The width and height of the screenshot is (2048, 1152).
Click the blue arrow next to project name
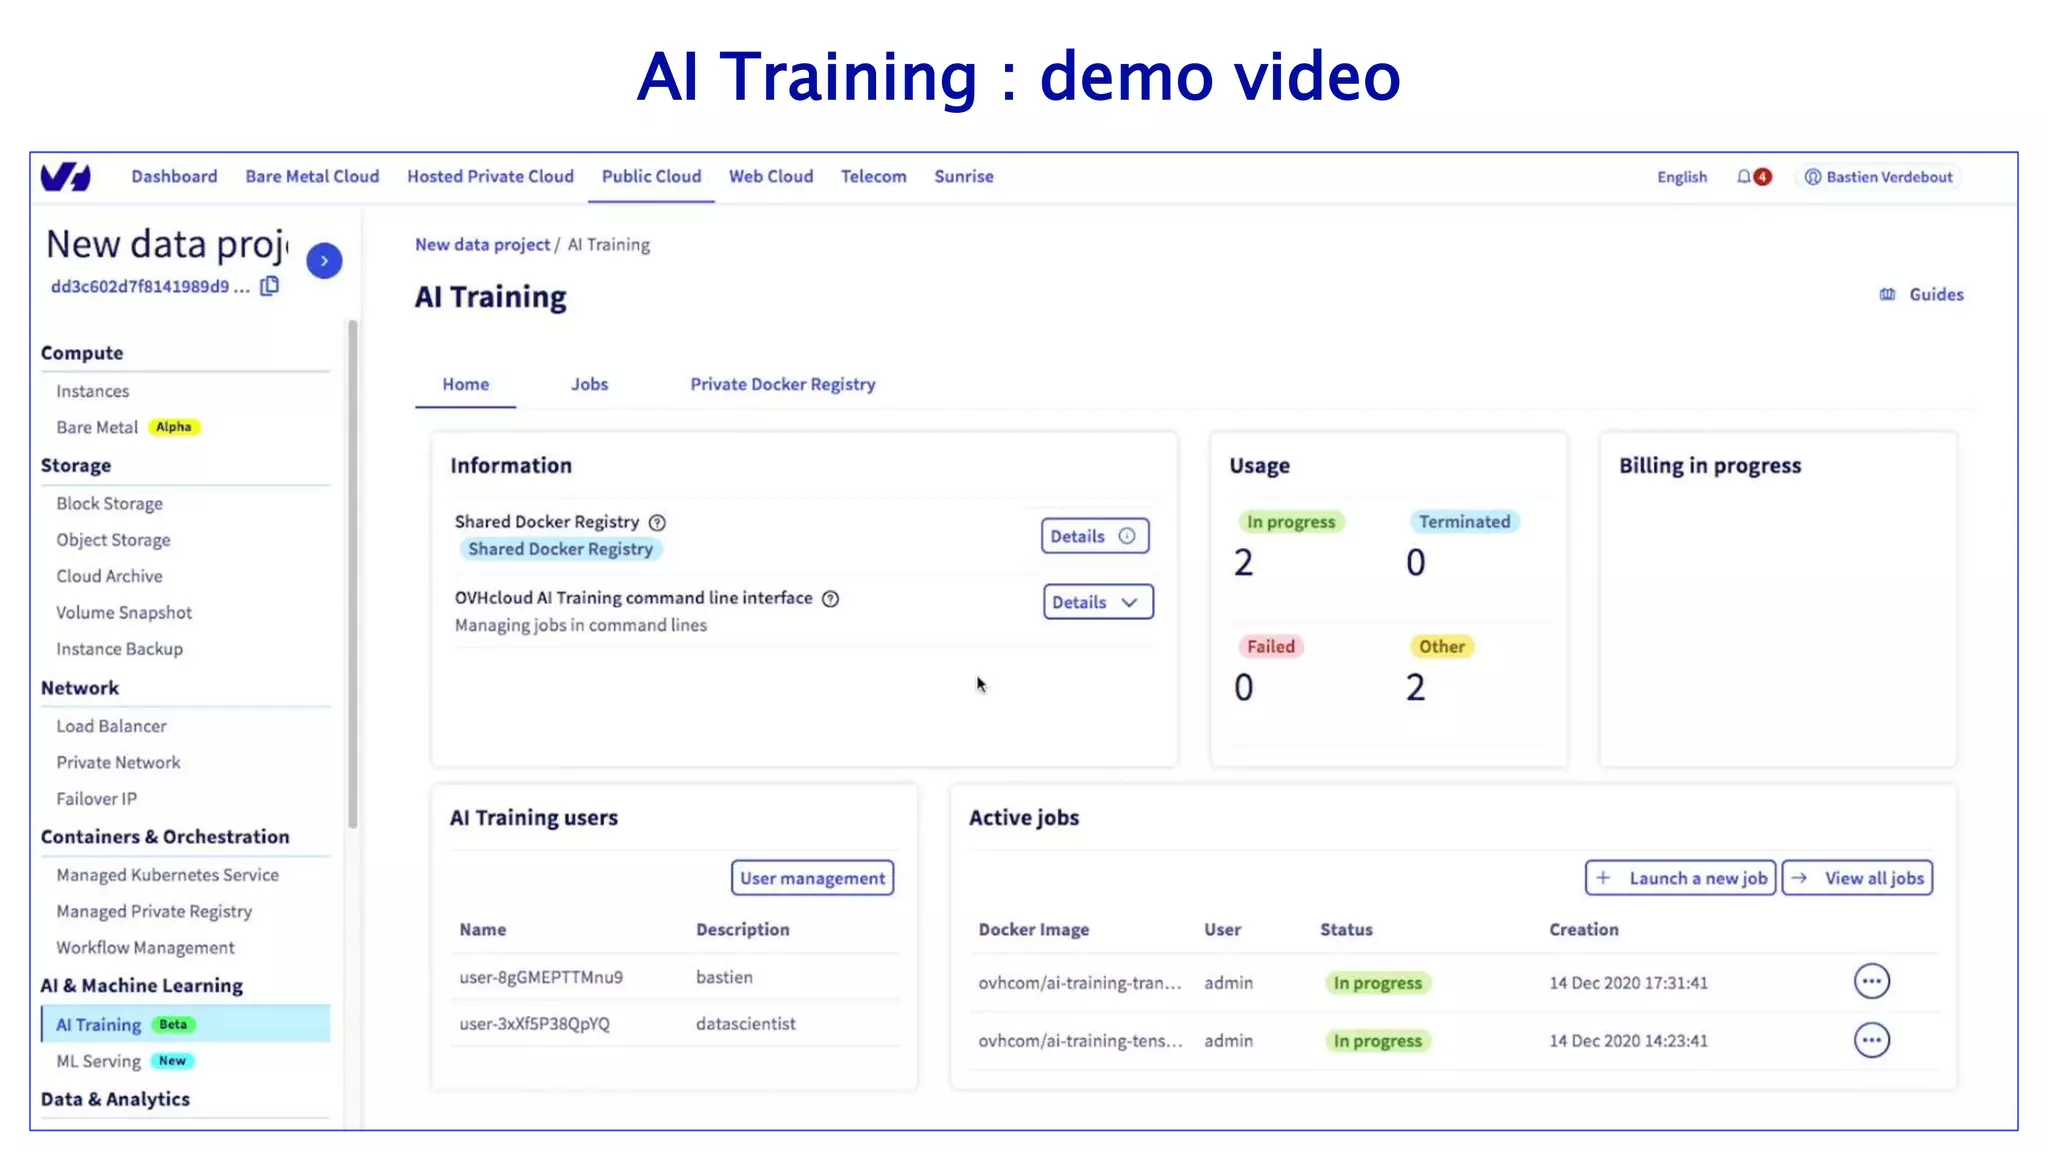tap(324, 261)
